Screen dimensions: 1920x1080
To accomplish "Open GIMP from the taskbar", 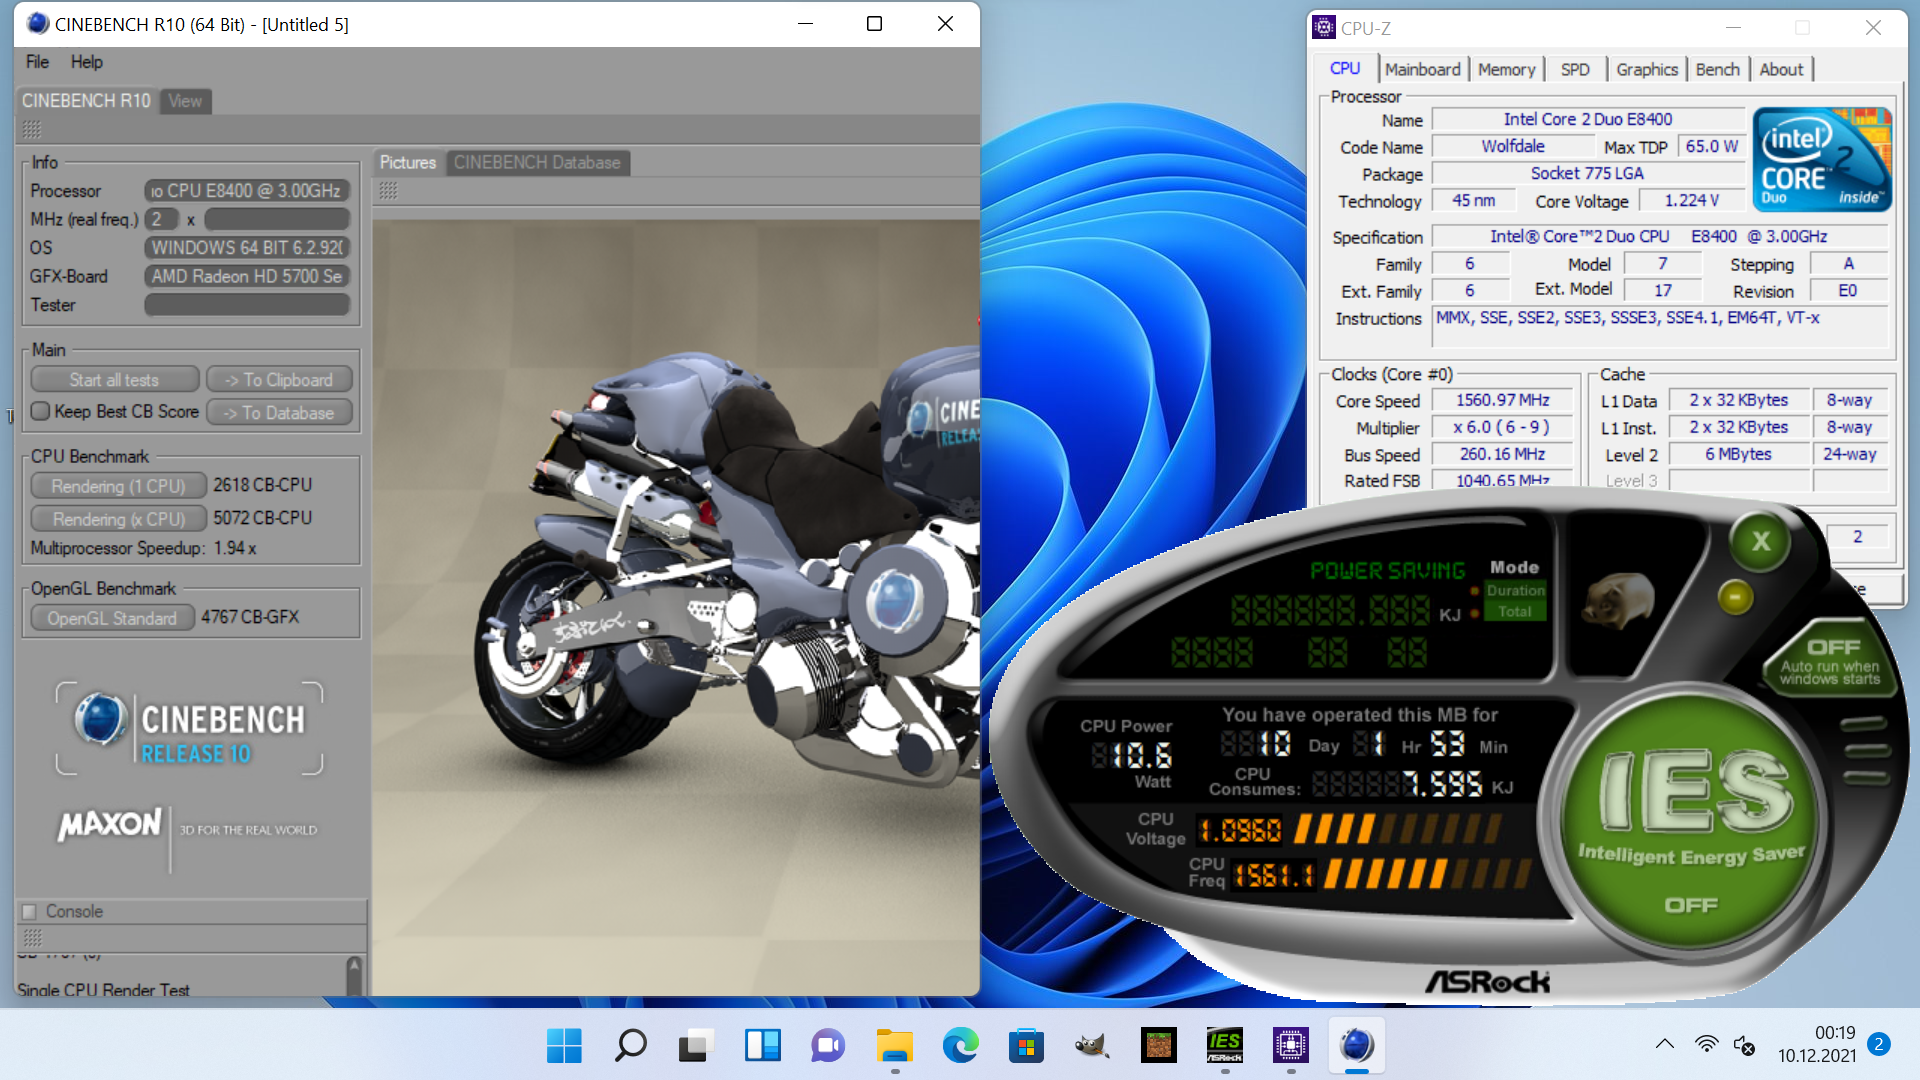I will tap(1092, 1046).
